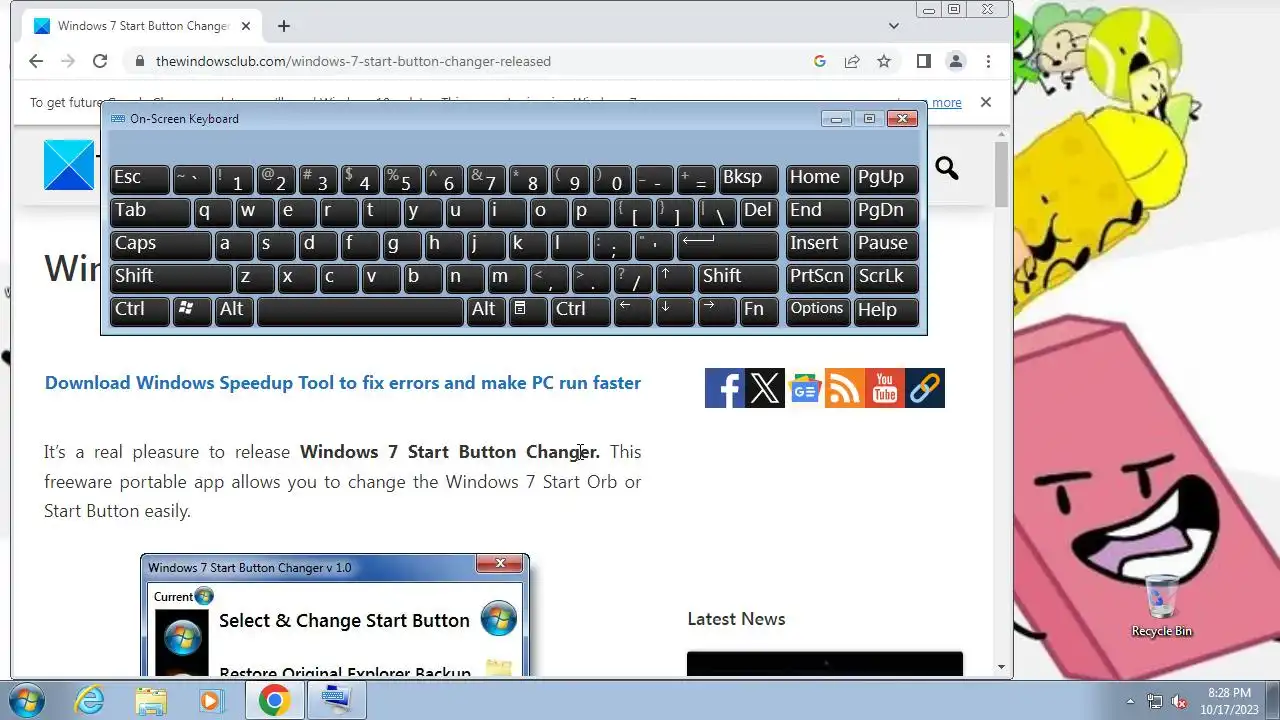
Task: Toggle the right Ctrl key
Action: (580, 311)
